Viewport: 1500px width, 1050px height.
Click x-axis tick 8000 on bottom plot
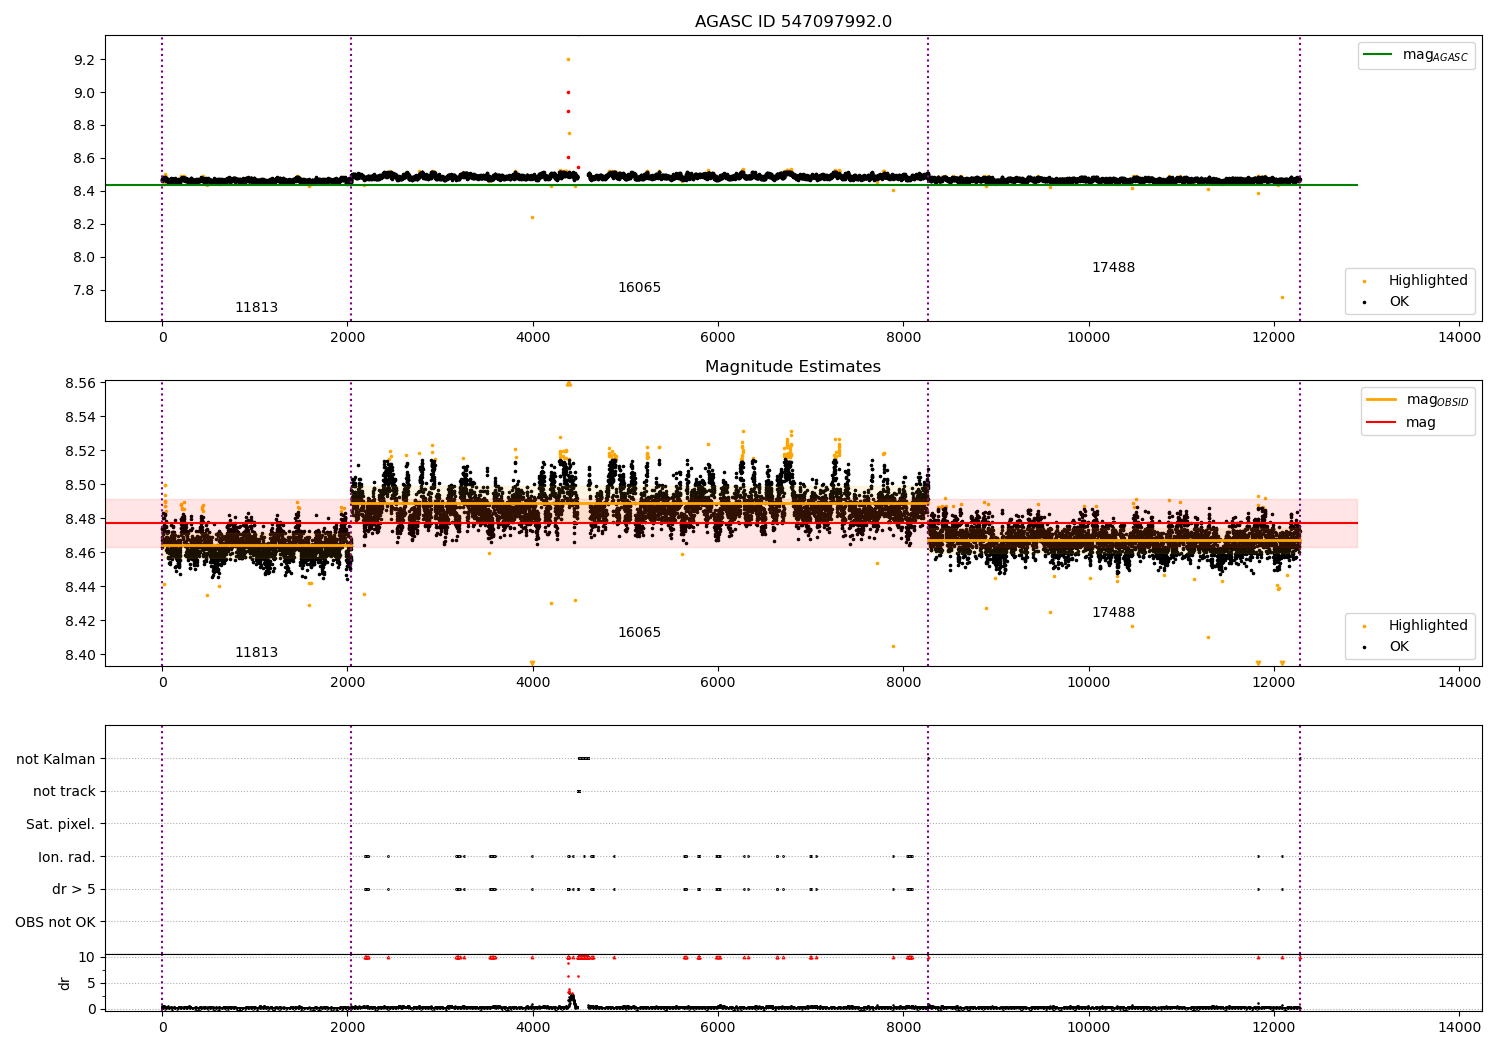pos(903,1028)
